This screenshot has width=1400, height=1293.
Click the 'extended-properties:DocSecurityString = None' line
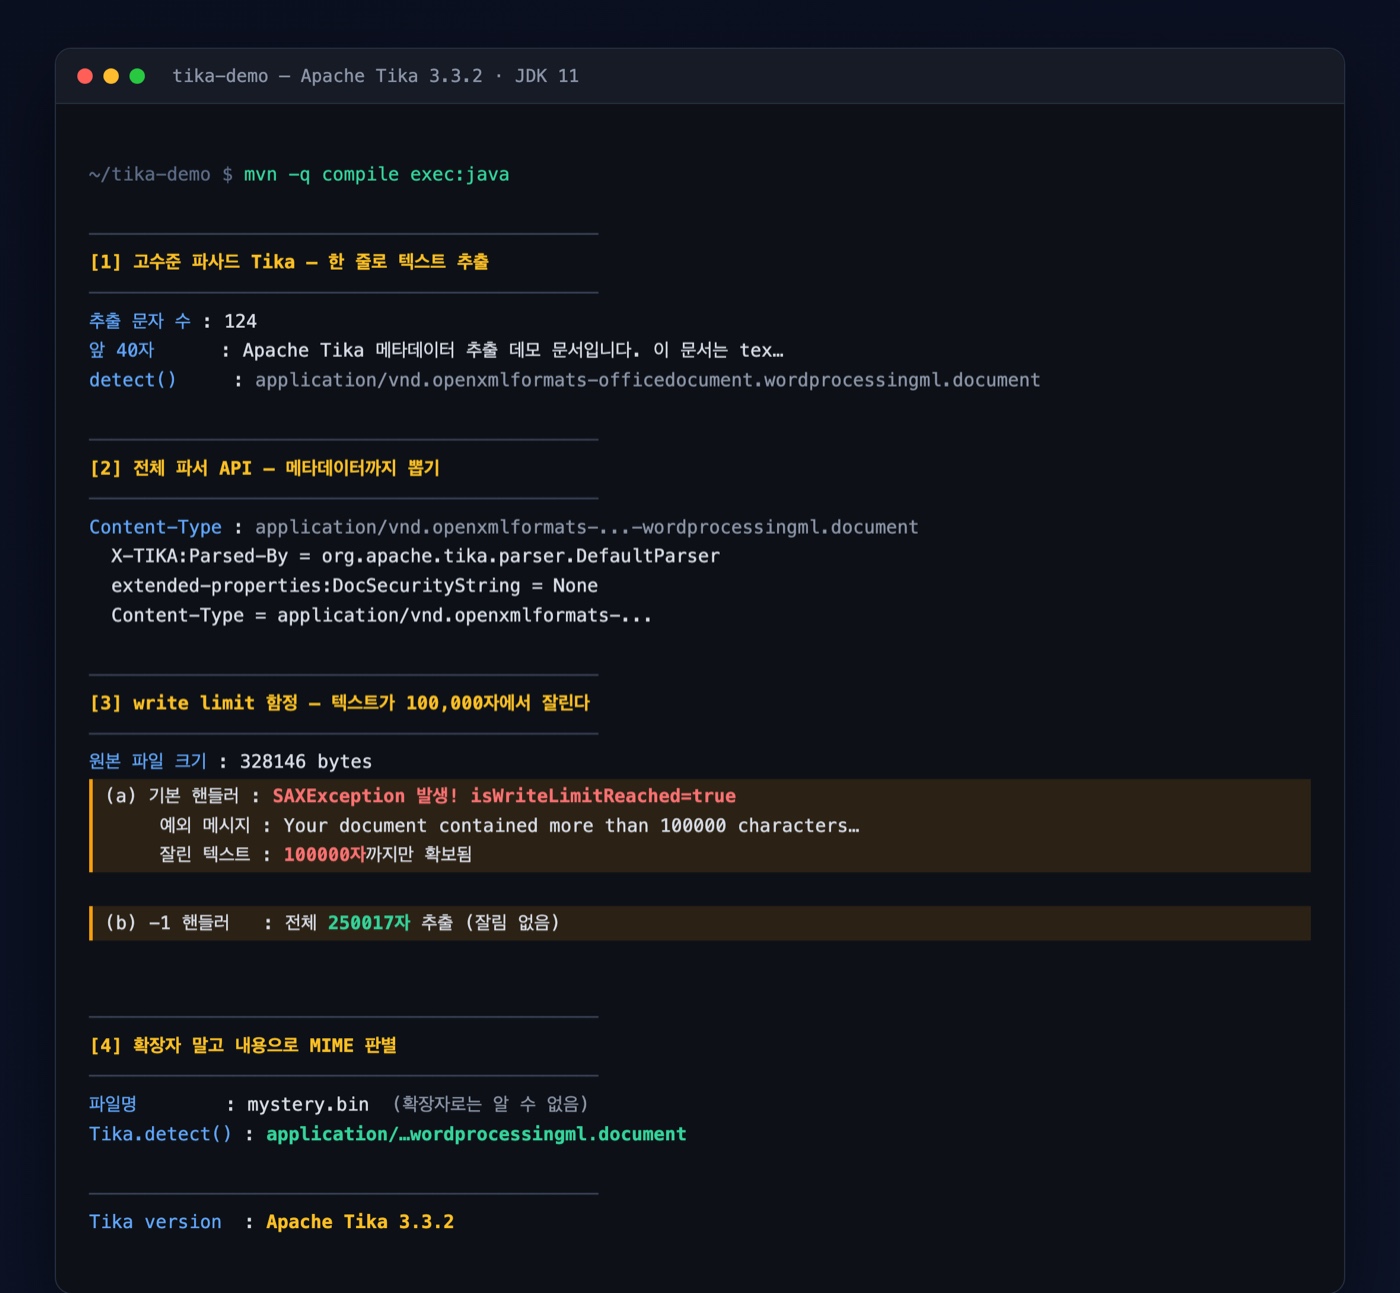(x=354, y=586)
